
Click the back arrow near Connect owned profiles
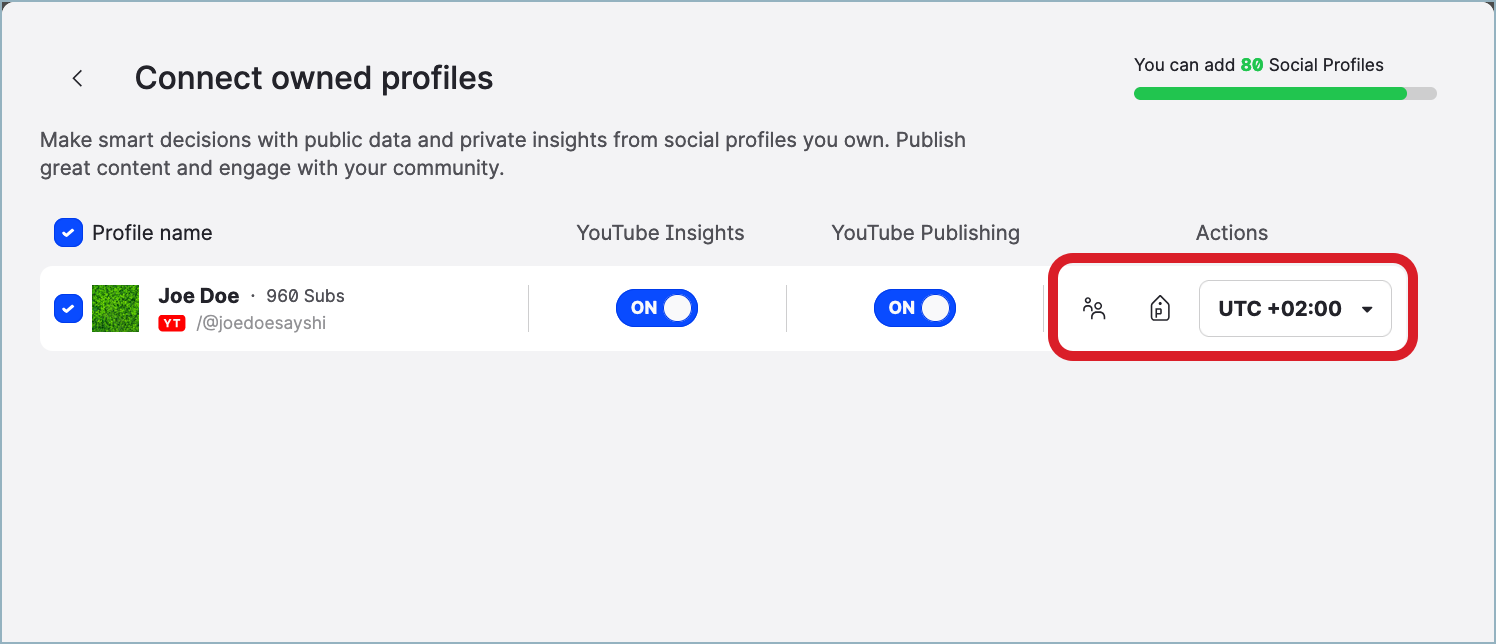(x=77, y=77)
